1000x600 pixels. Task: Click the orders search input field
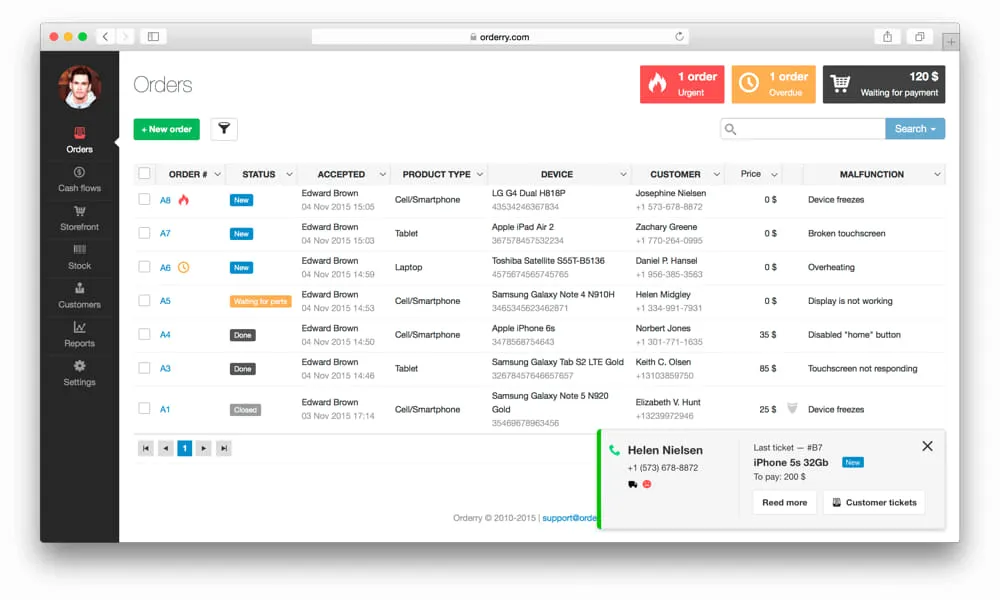click(803, 129)
